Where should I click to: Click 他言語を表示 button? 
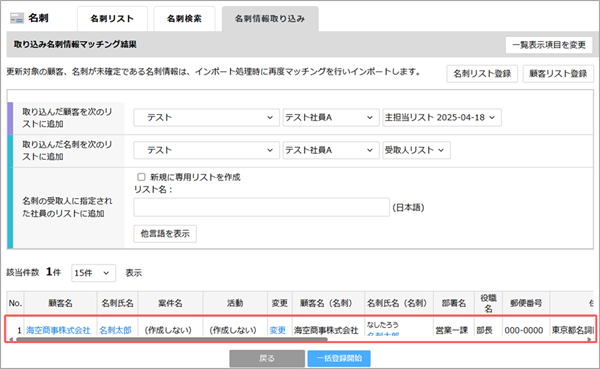(165, 233)
